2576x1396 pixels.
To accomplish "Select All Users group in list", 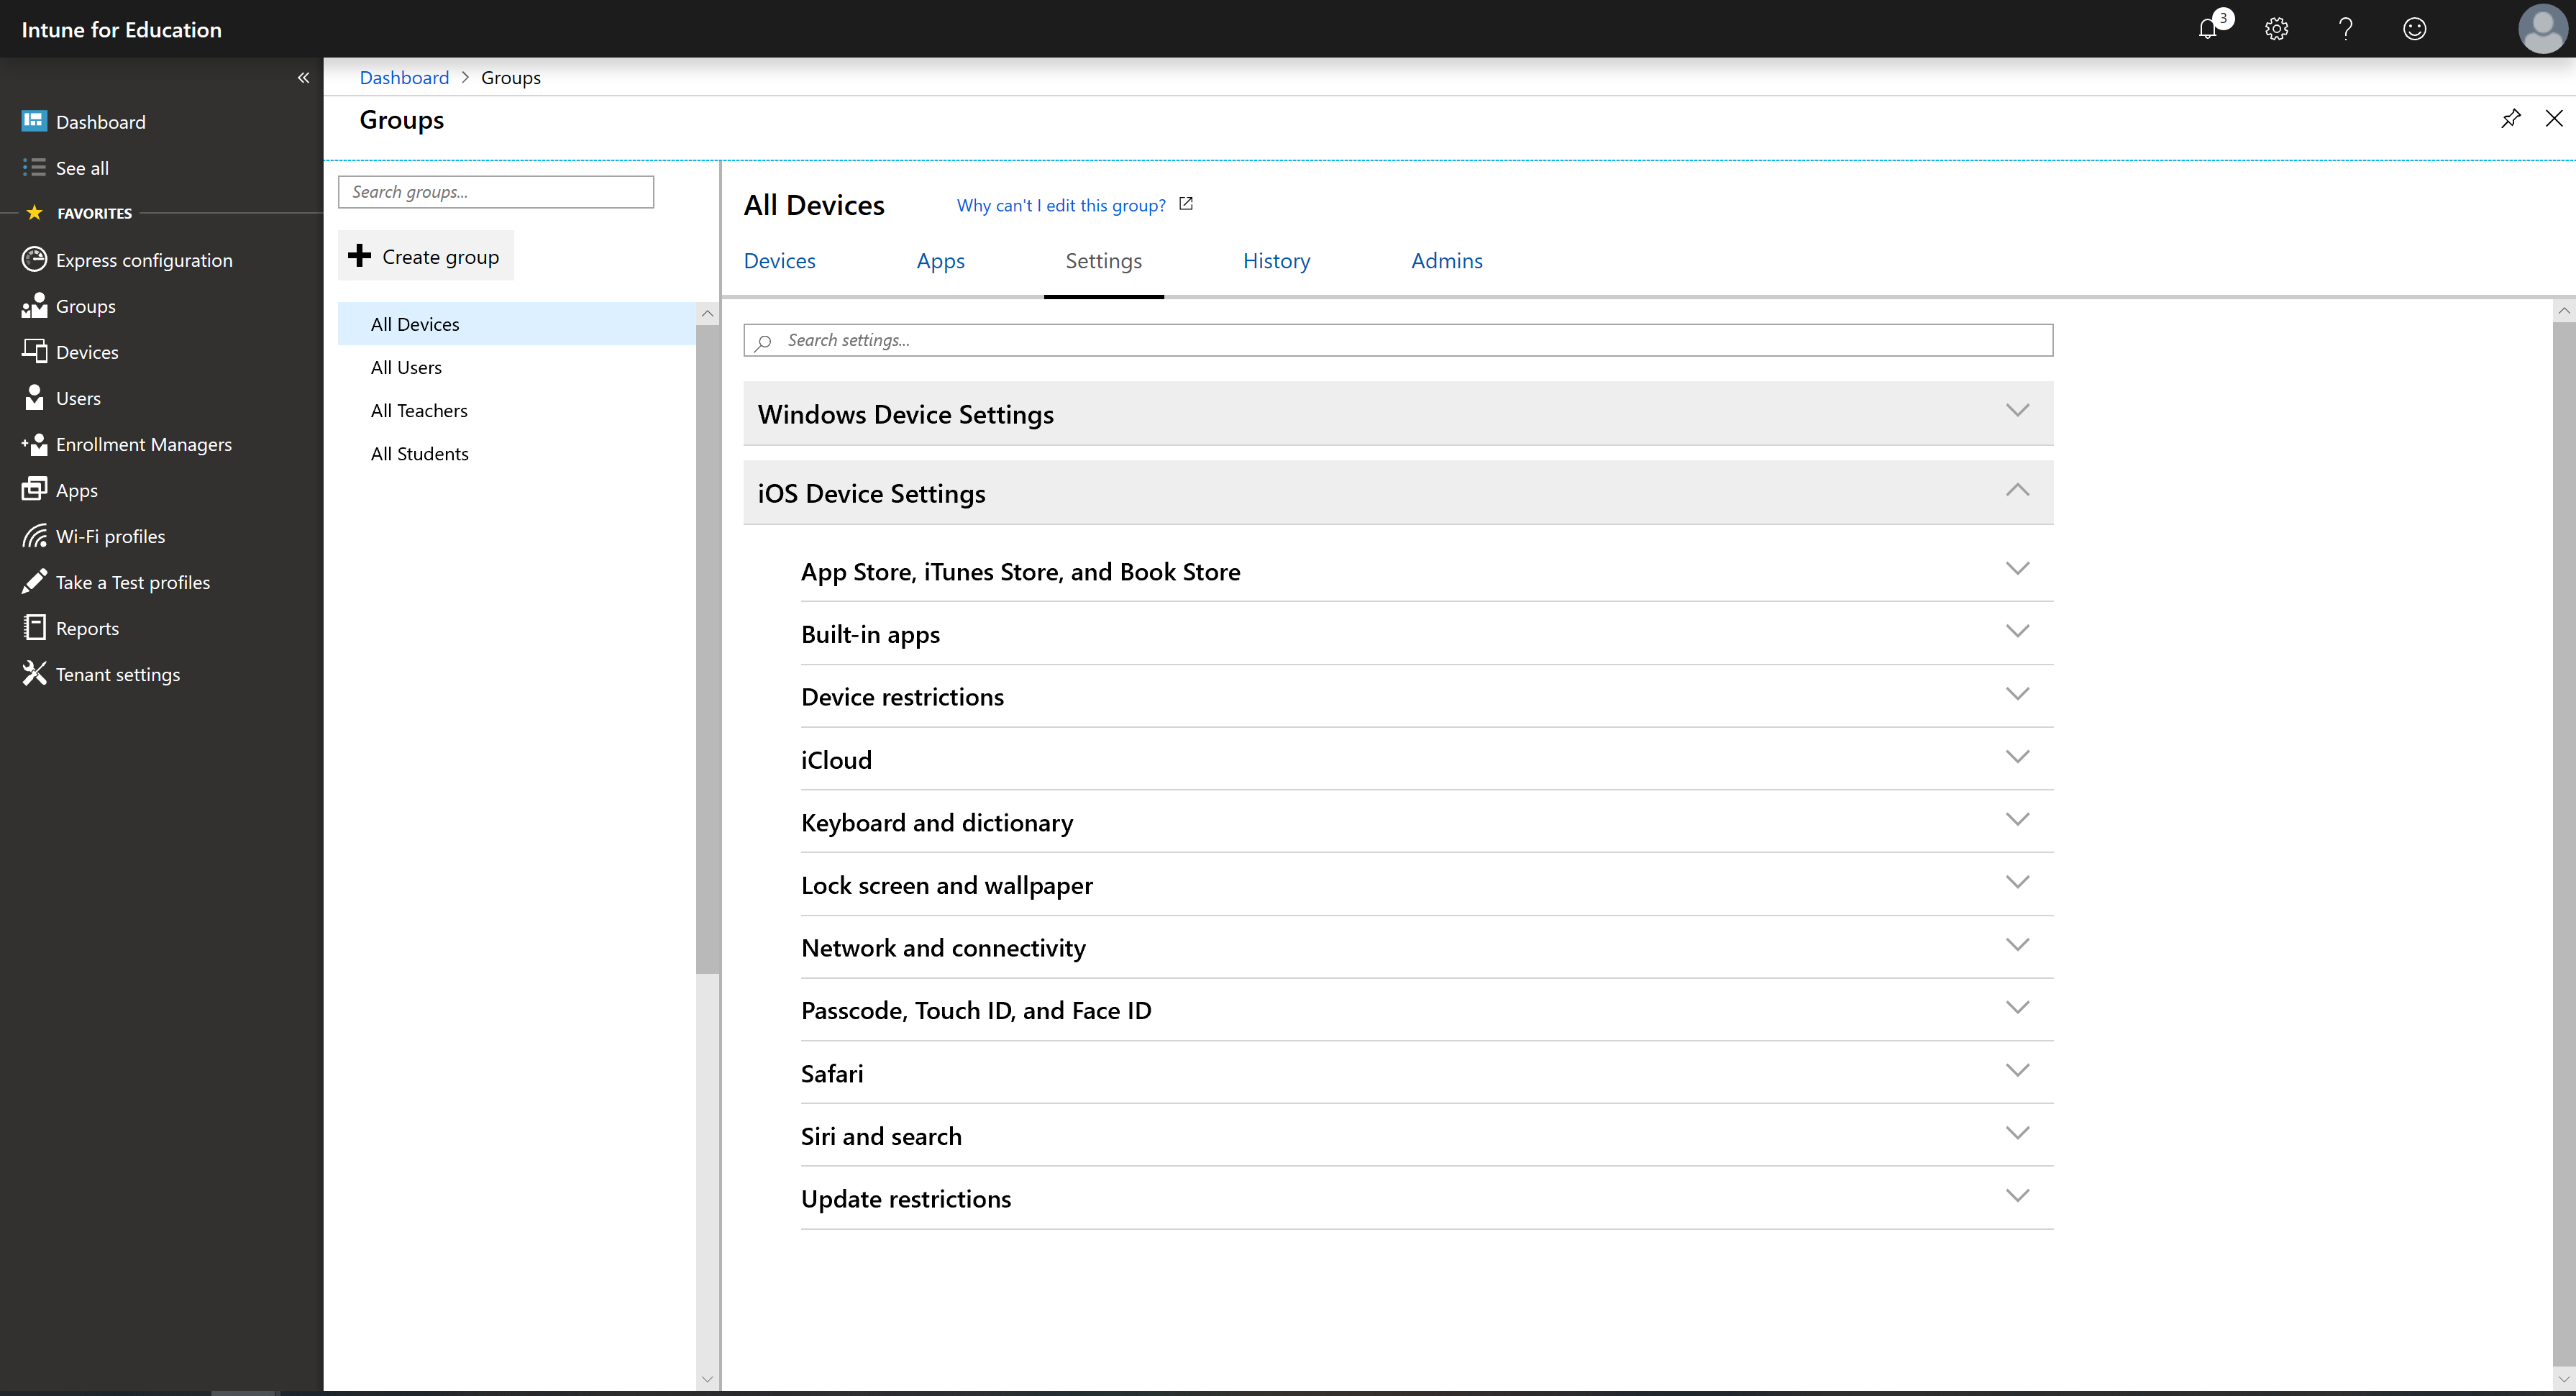I will click(406, 366).
